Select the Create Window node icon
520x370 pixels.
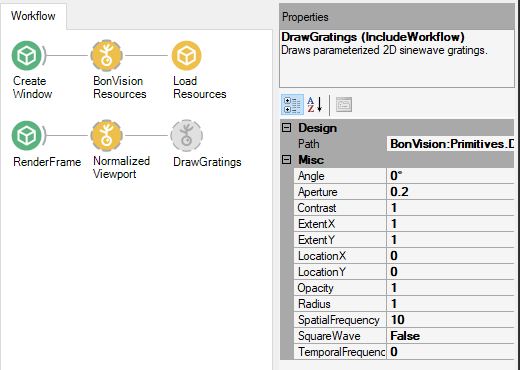(27, 56)
